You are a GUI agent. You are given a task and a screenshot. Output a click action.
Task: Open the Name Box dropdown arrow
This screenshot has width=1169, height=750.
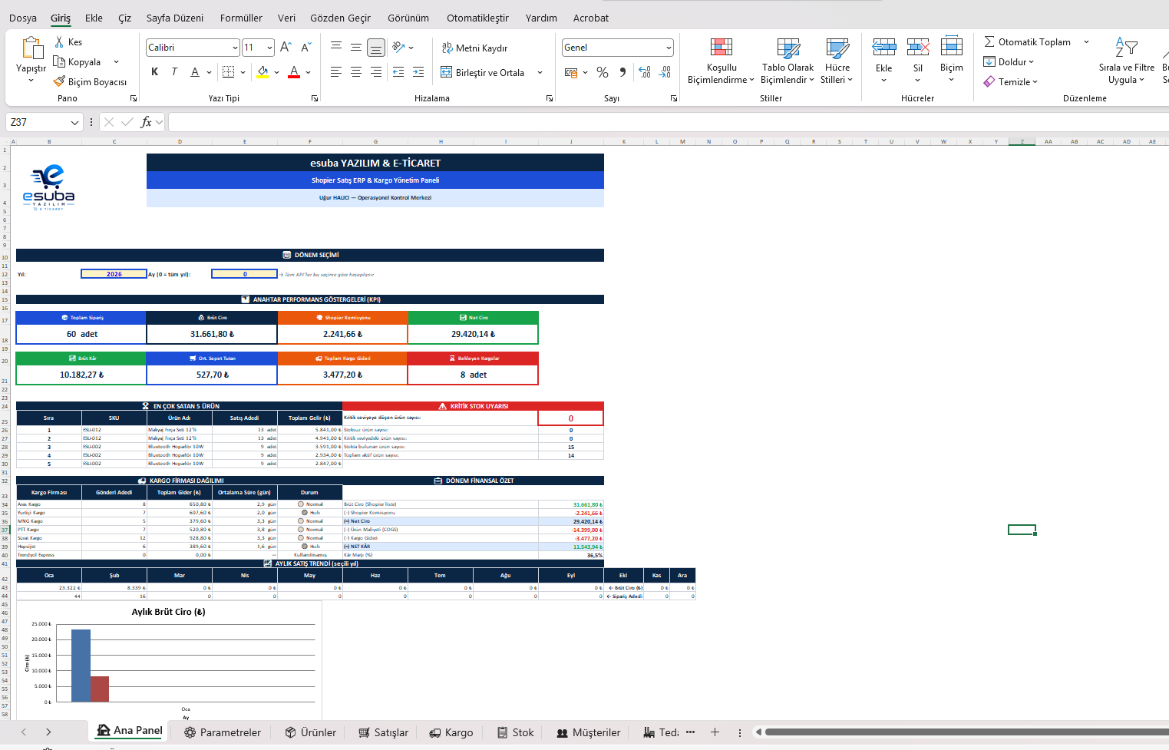[75, 122]
